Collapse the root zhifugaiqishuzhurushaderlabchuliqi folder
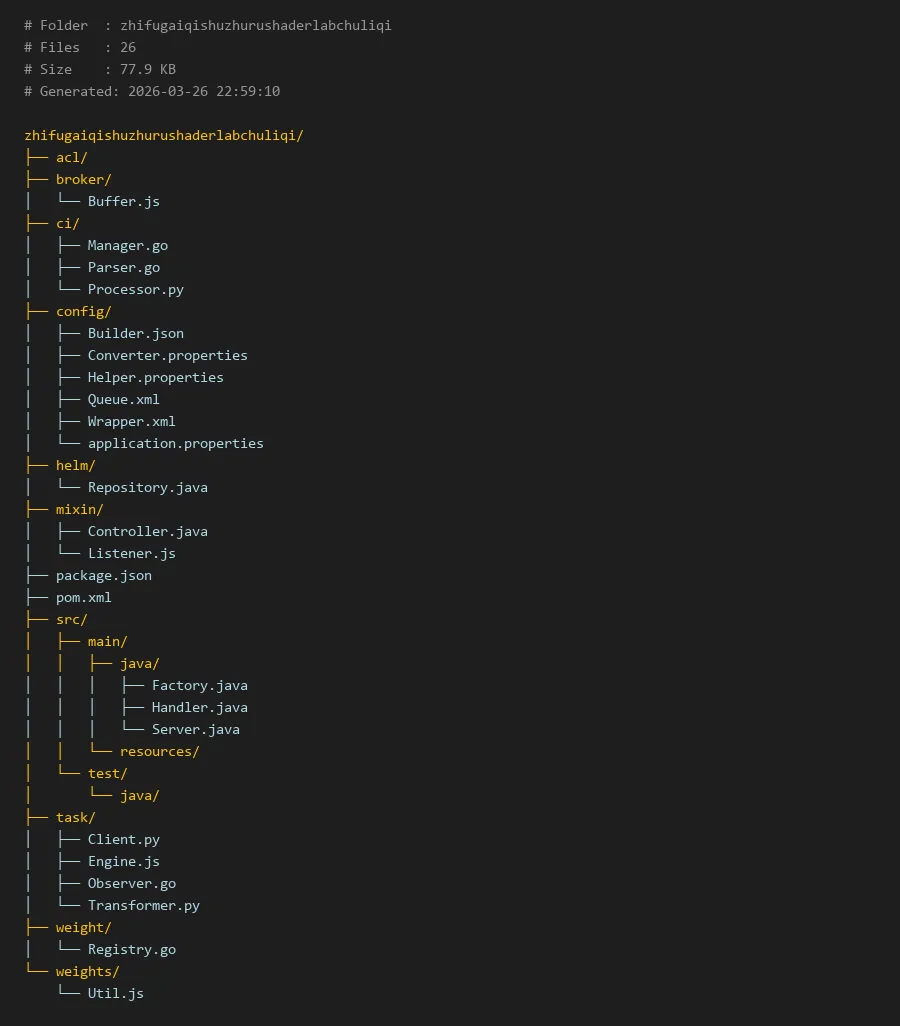 click(163, 135)
